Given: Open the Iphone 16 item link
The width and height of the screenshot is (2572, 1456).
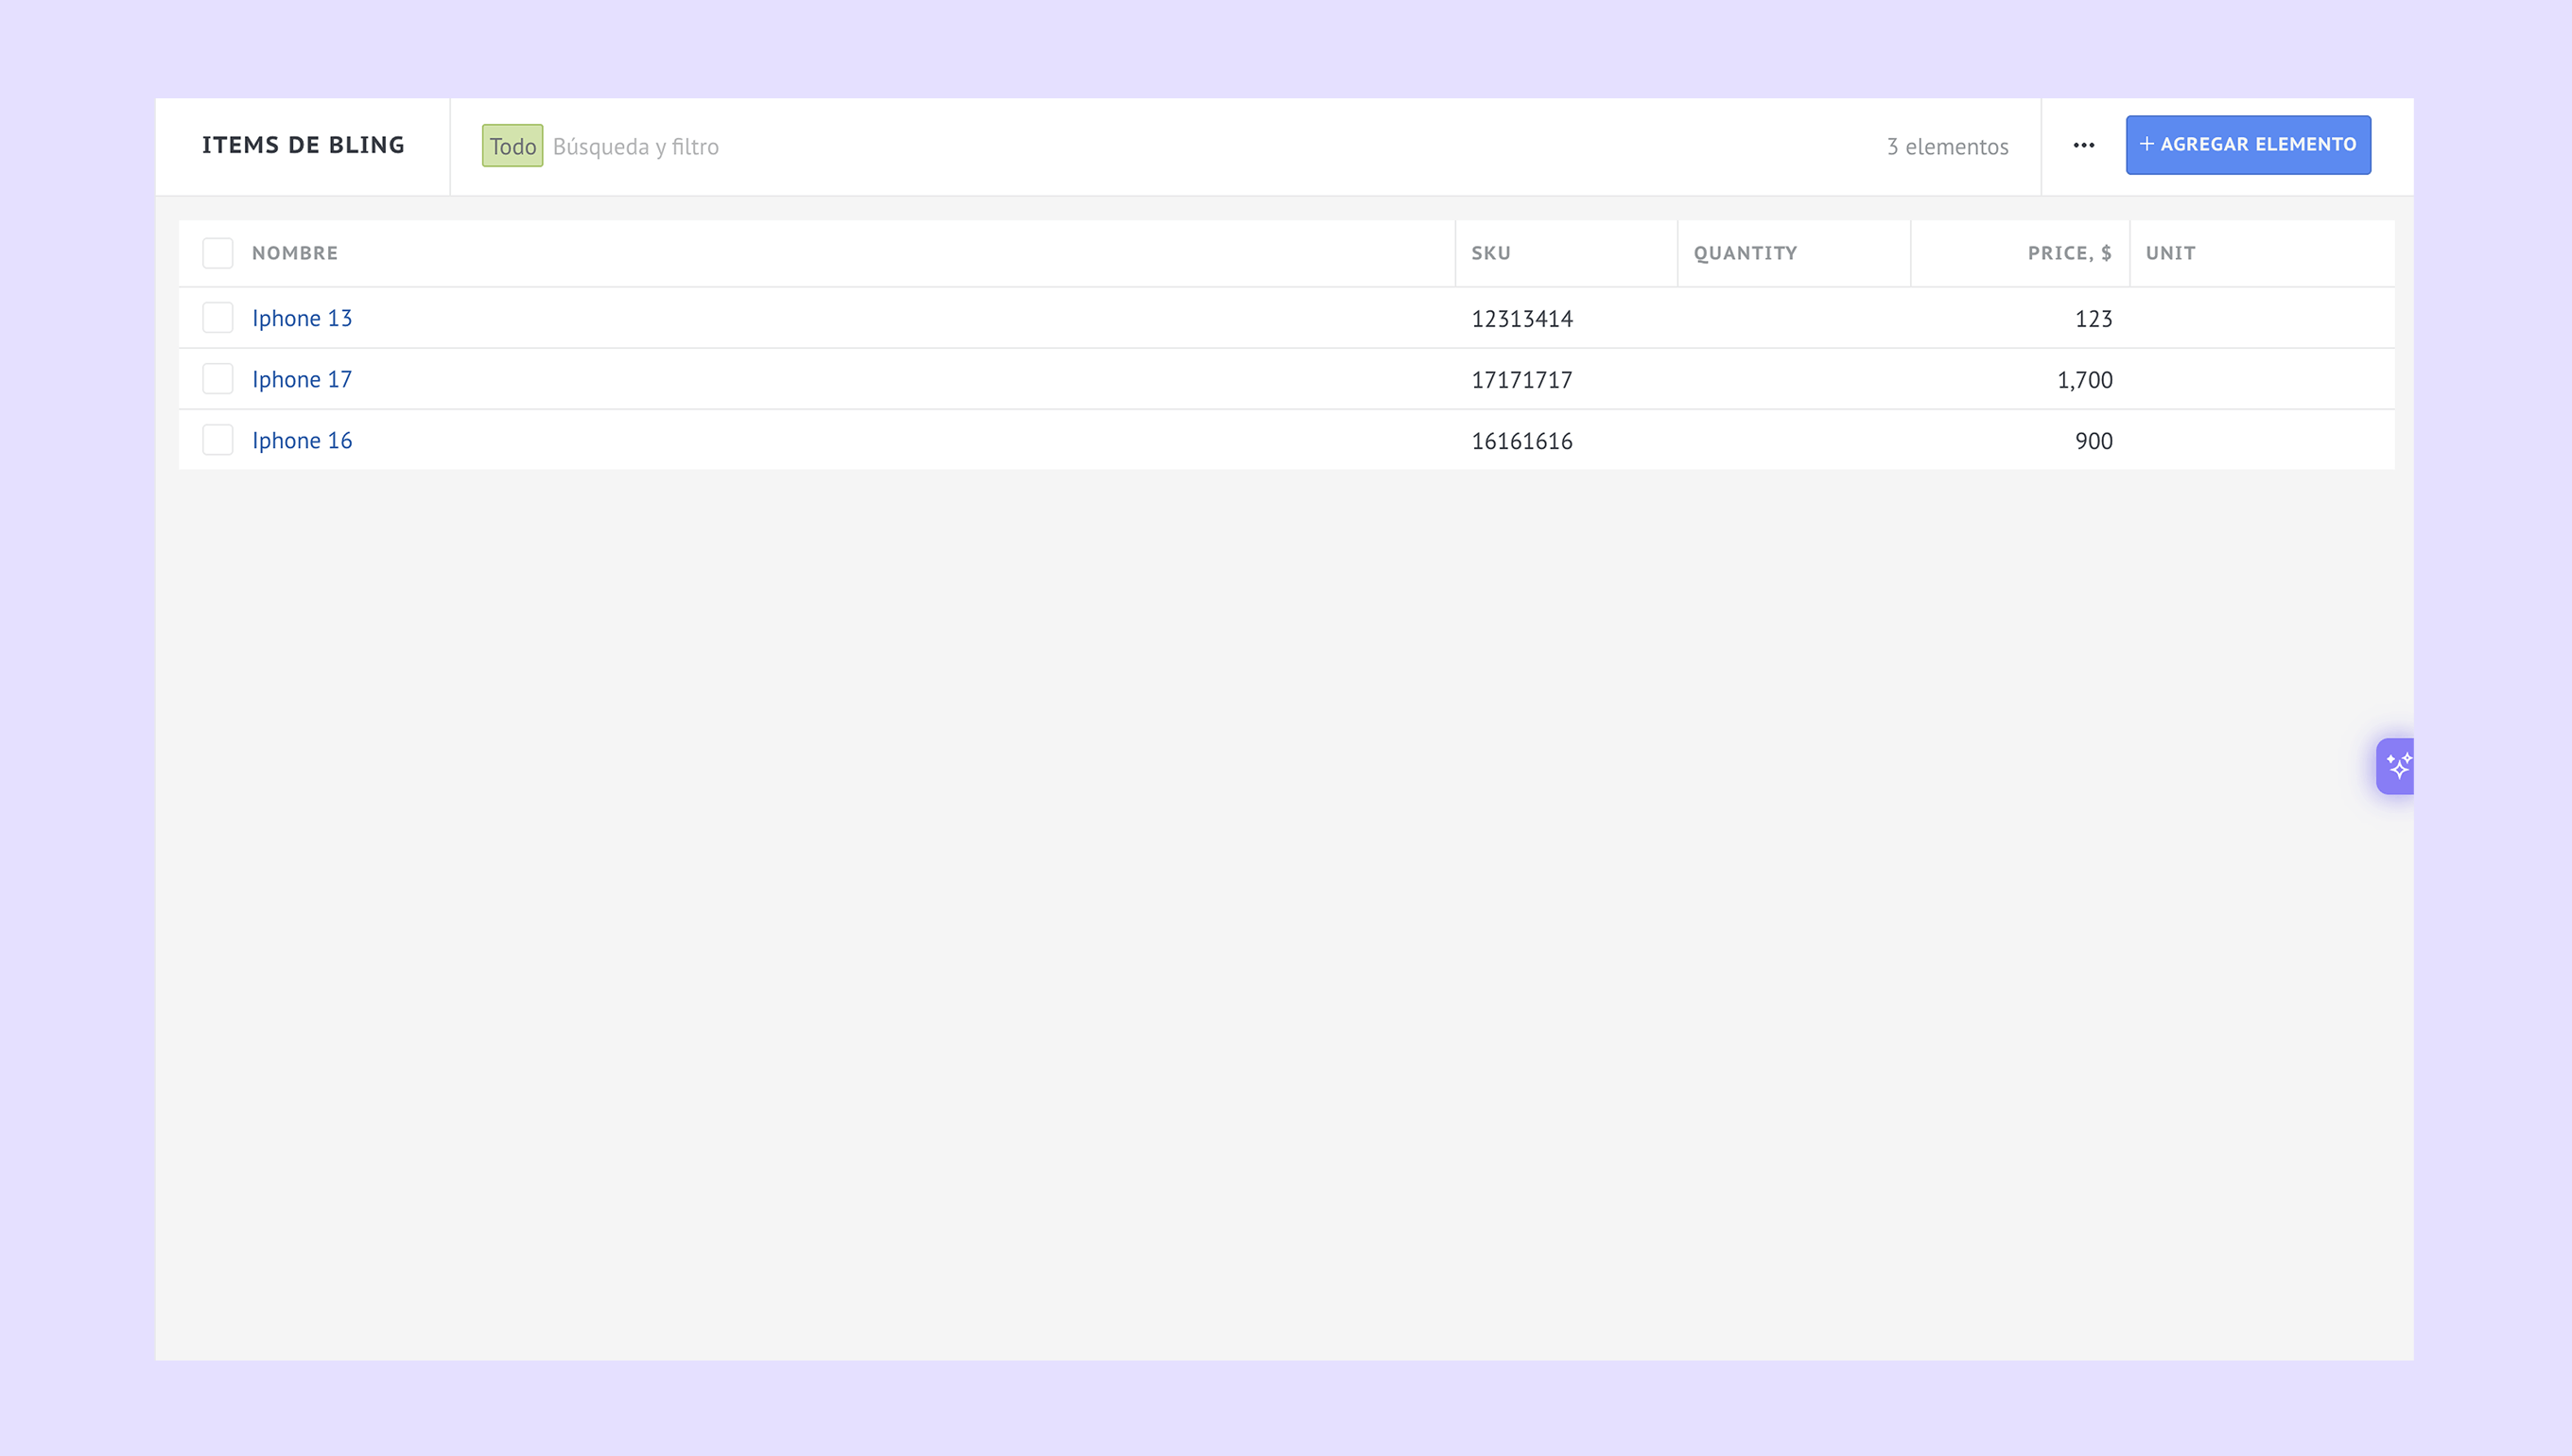Looking at the screenshot, I should coord(301,440).
